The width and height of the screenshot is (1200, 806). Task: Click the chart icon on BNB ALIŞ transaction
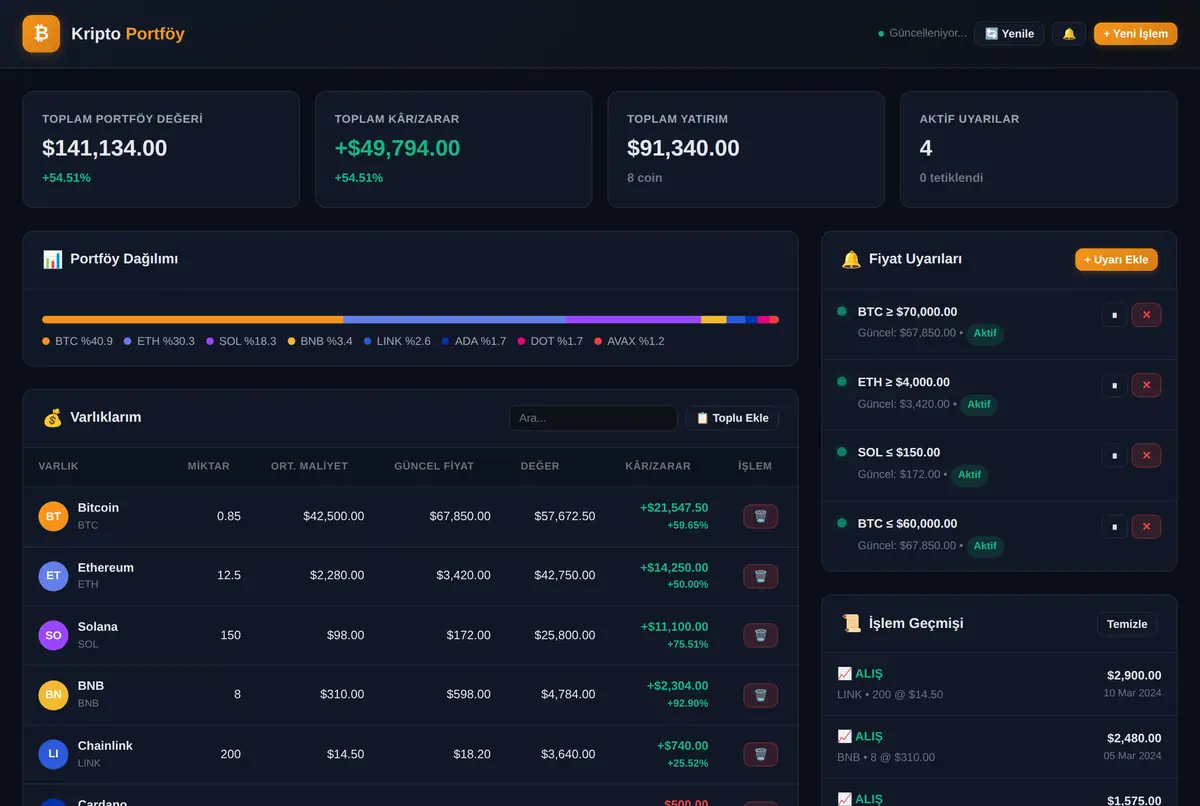(x=844, y=736)
